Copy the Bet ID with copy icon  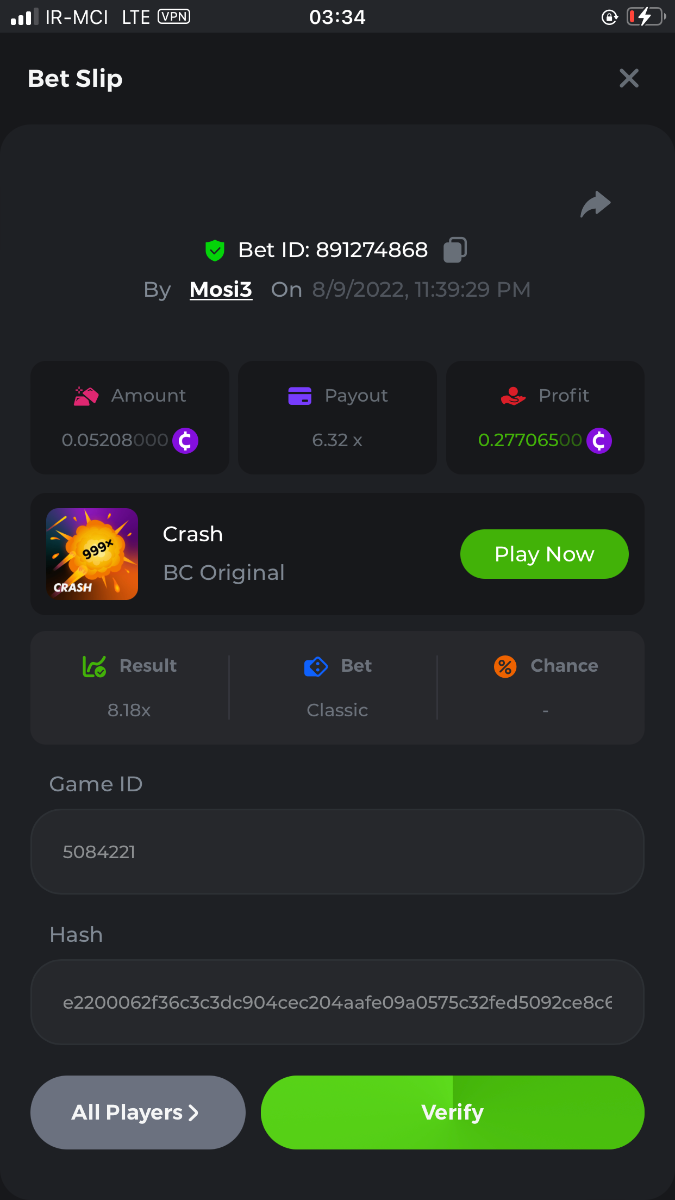tap(455, 250)
